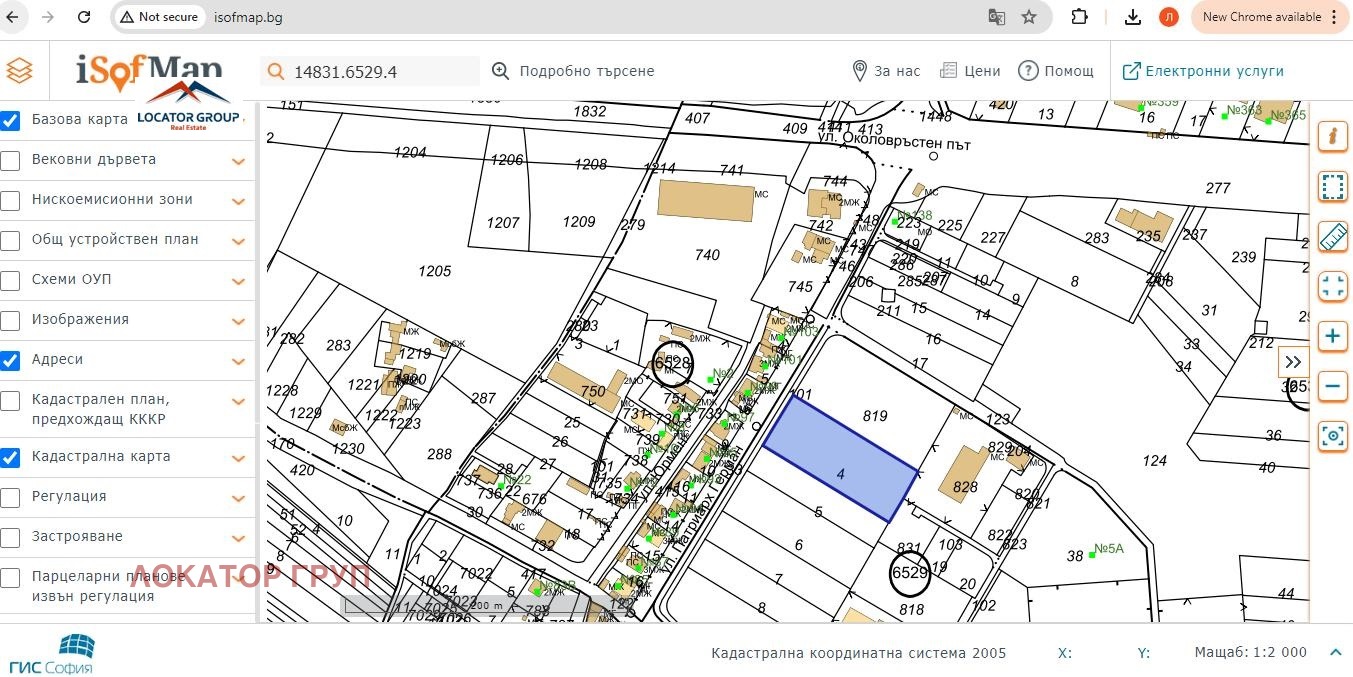Viewport: 1353px width, 677px height.
Task: Enable the Регулация layer checkbox
Action: [x=11, y=497]
